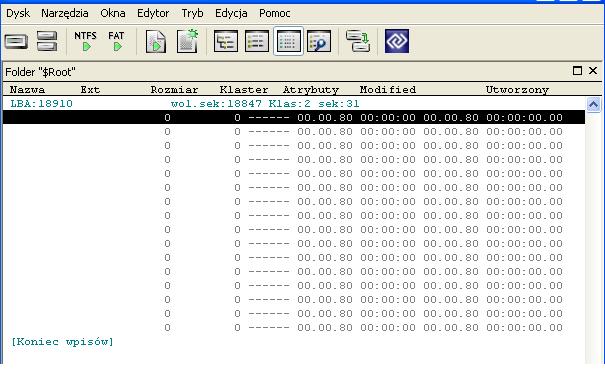Open the Okna menu
The height and width of the screenshot is (384, 605).
coord(113,14)
